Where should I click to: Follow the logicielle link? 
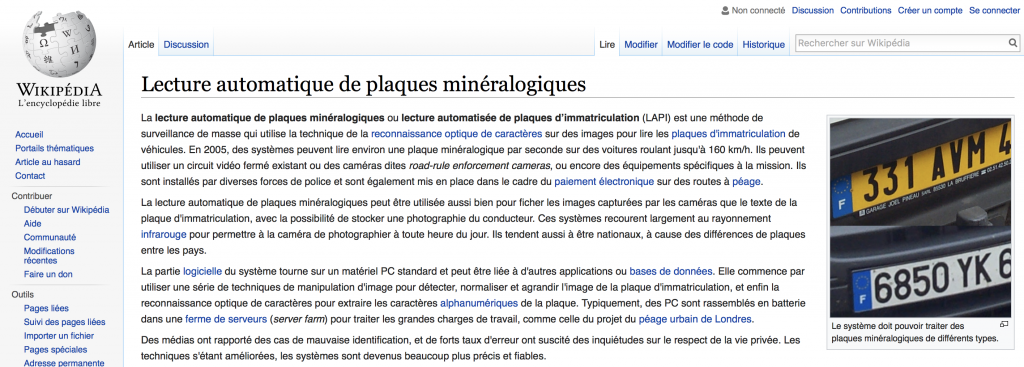point(202,271)
